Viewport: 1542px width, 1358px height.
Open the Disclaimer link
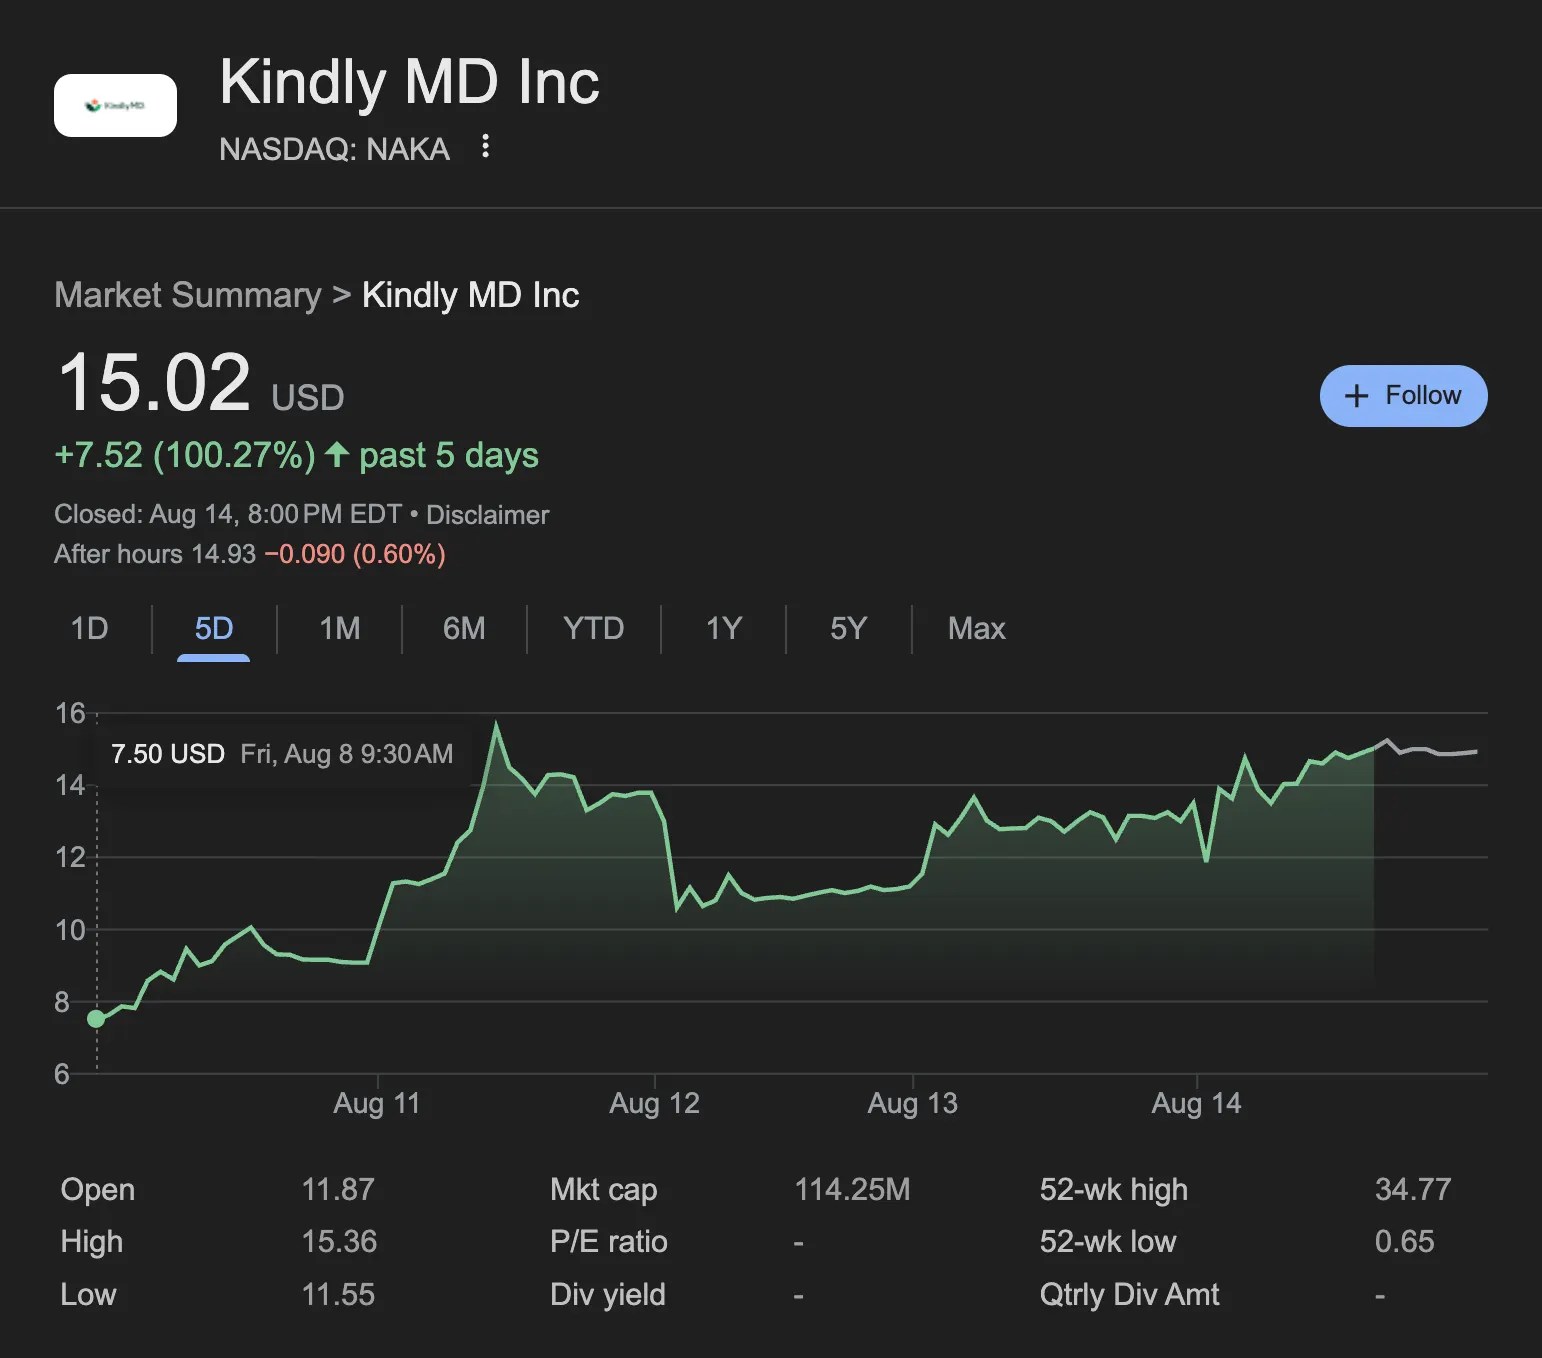[487, 515]
